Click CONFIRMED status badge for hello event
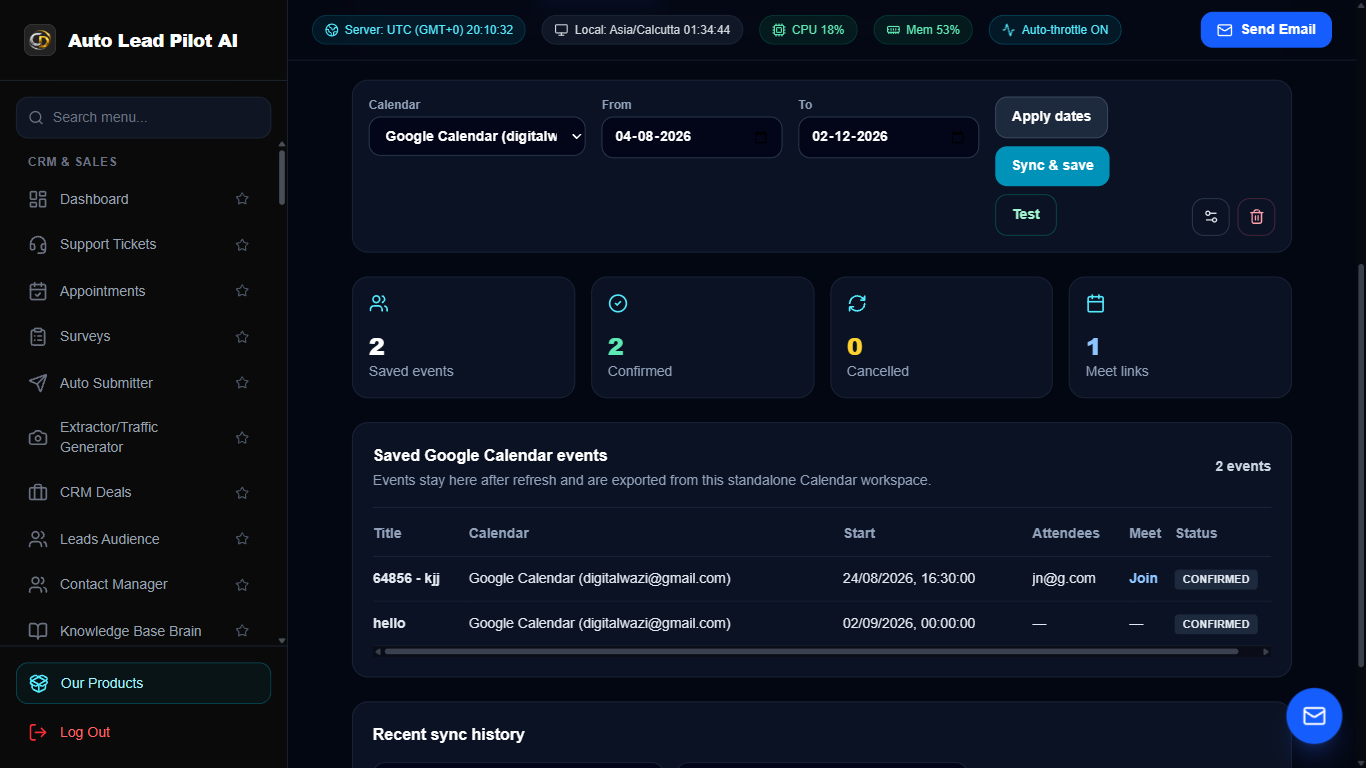 1216,624
